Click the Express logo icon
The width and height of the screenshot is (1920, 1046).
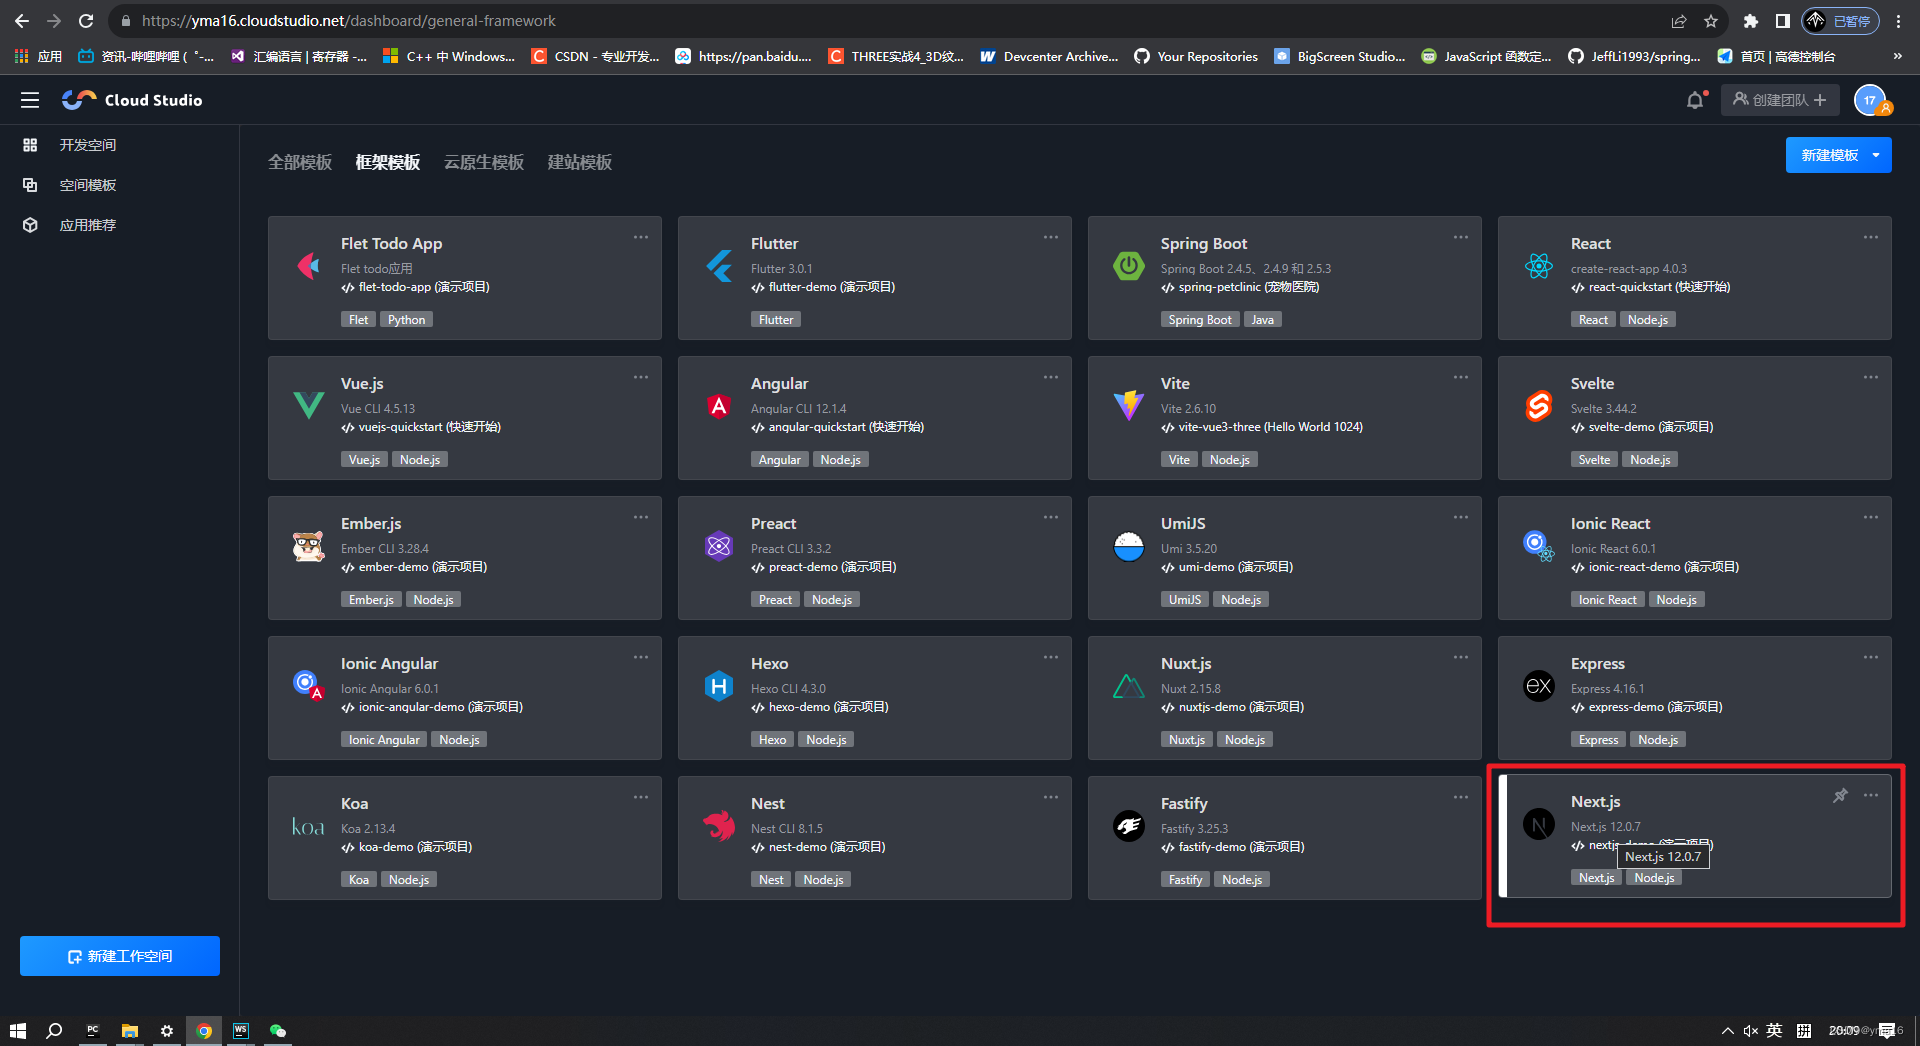[x=1539, y=686]
